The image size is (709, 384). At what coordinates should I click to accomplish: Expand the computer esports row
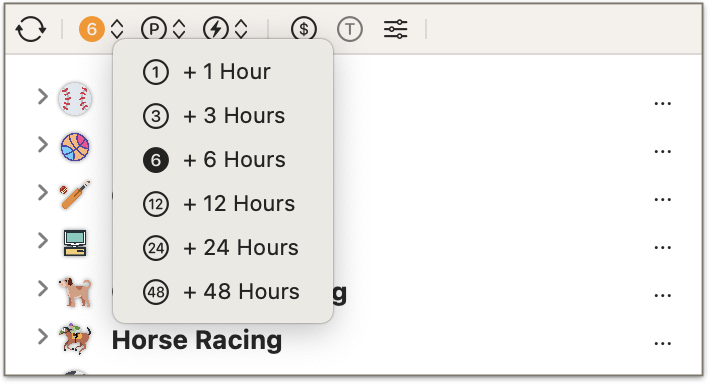click(x=43, y=240)
